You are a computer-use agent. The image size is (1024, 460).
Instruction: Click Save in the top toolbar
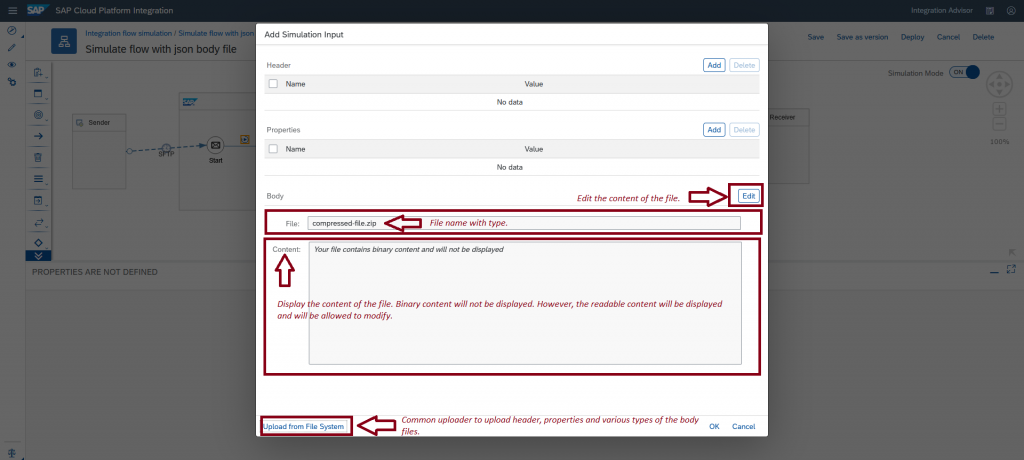[816, 37]
